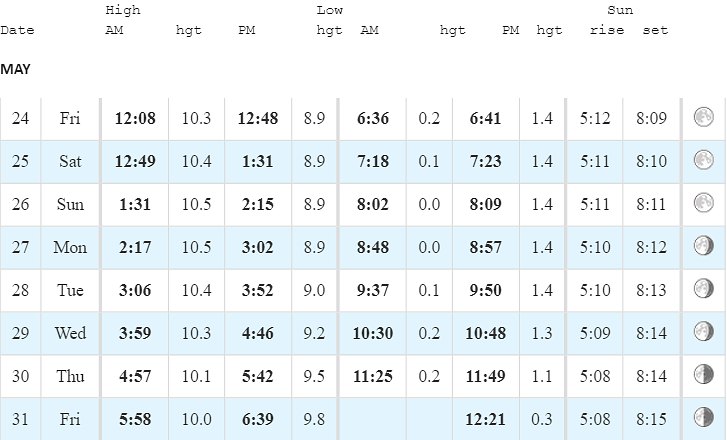Select the Sat day cell for May 25

pos(70,161)
